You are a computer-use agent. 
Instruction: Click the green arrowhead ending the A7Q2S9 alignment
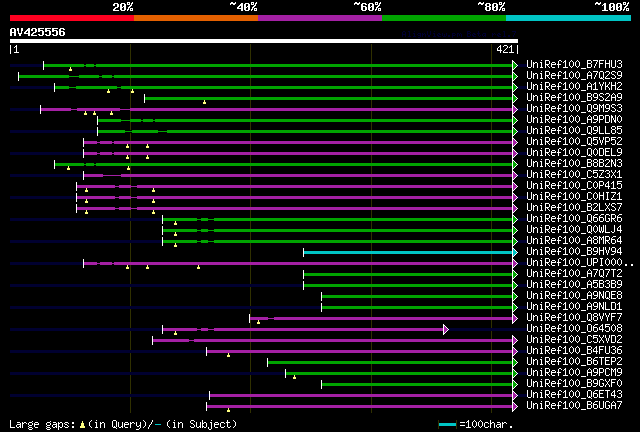(515, 76)
